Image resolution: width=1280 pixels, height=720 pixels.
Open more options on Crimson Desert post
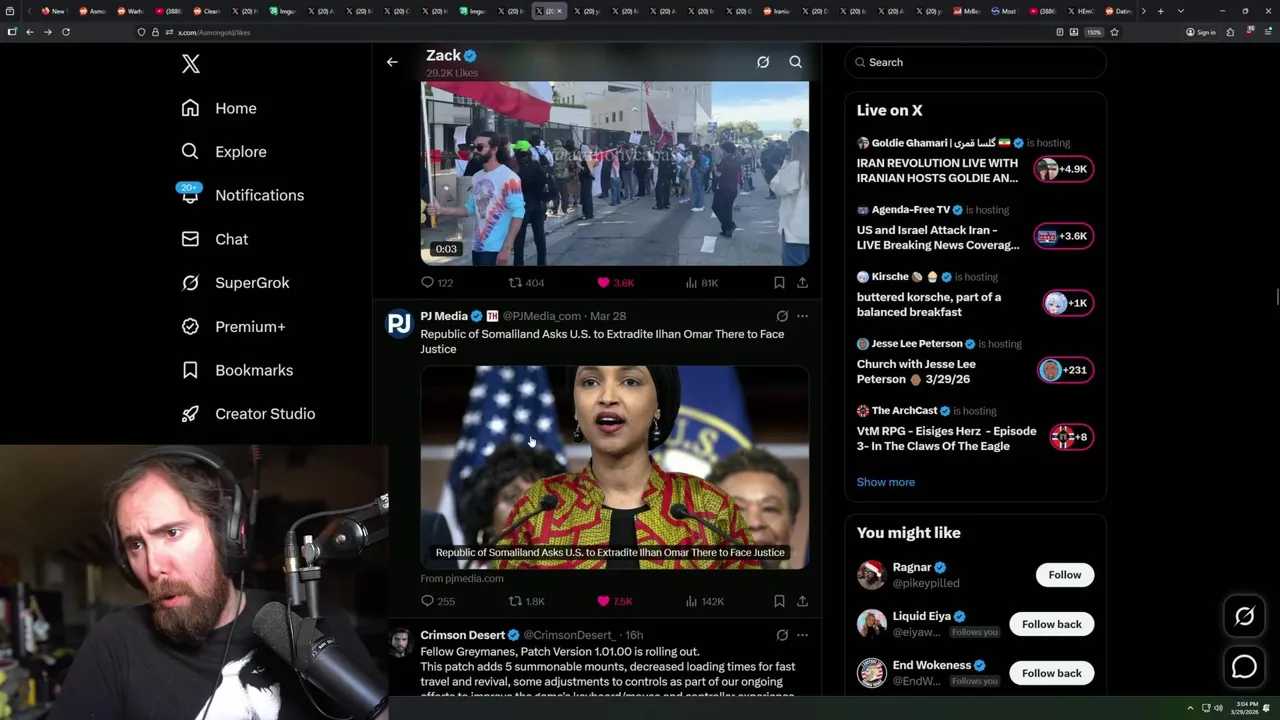click(x=802, y=635)
